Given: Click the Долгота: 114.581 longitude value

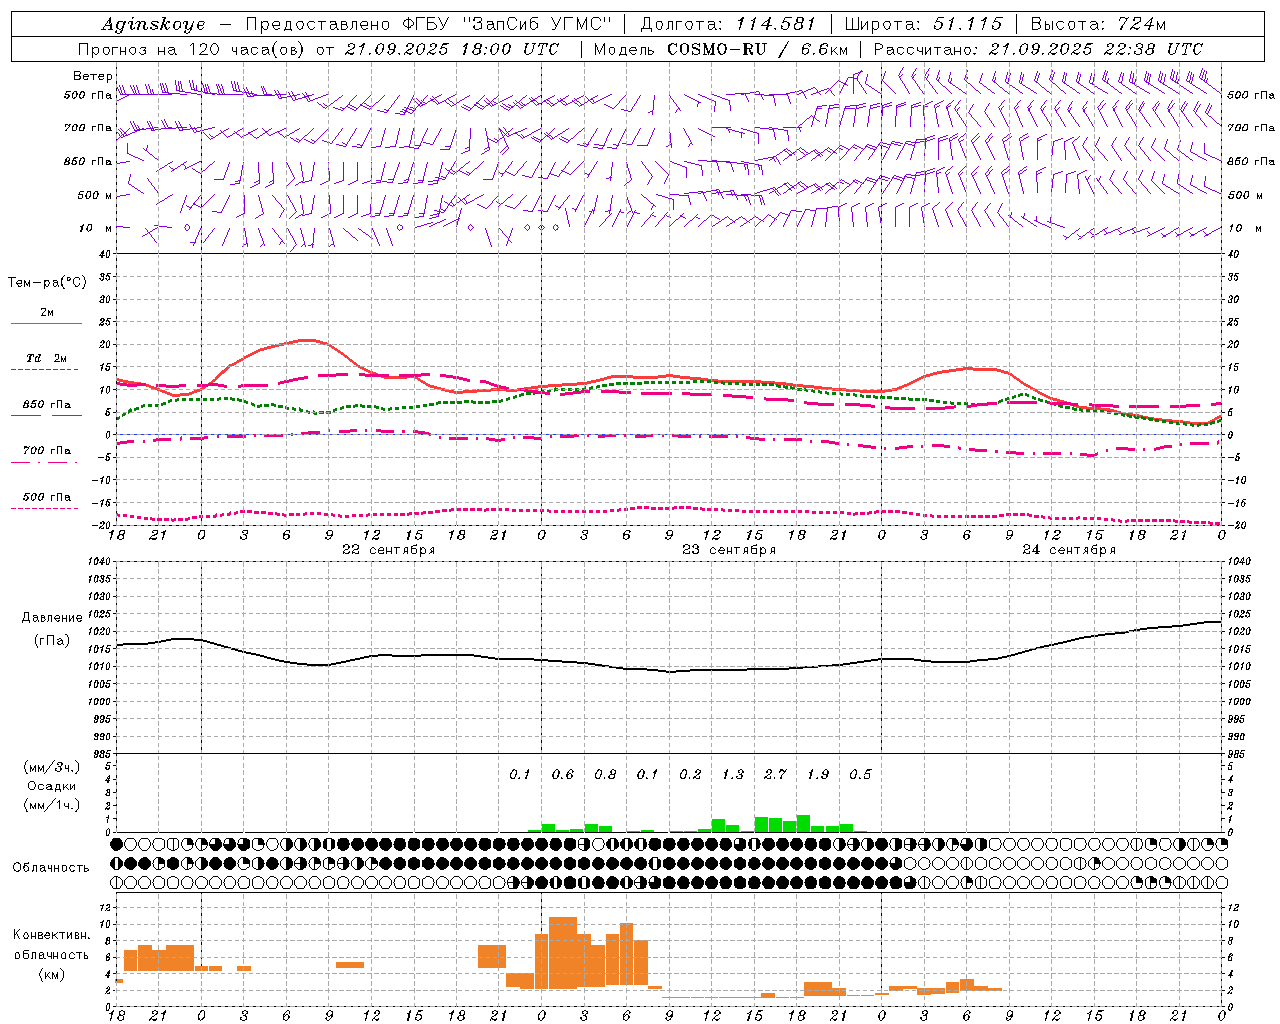Looking at the screenshot, I should coord(728,24).
